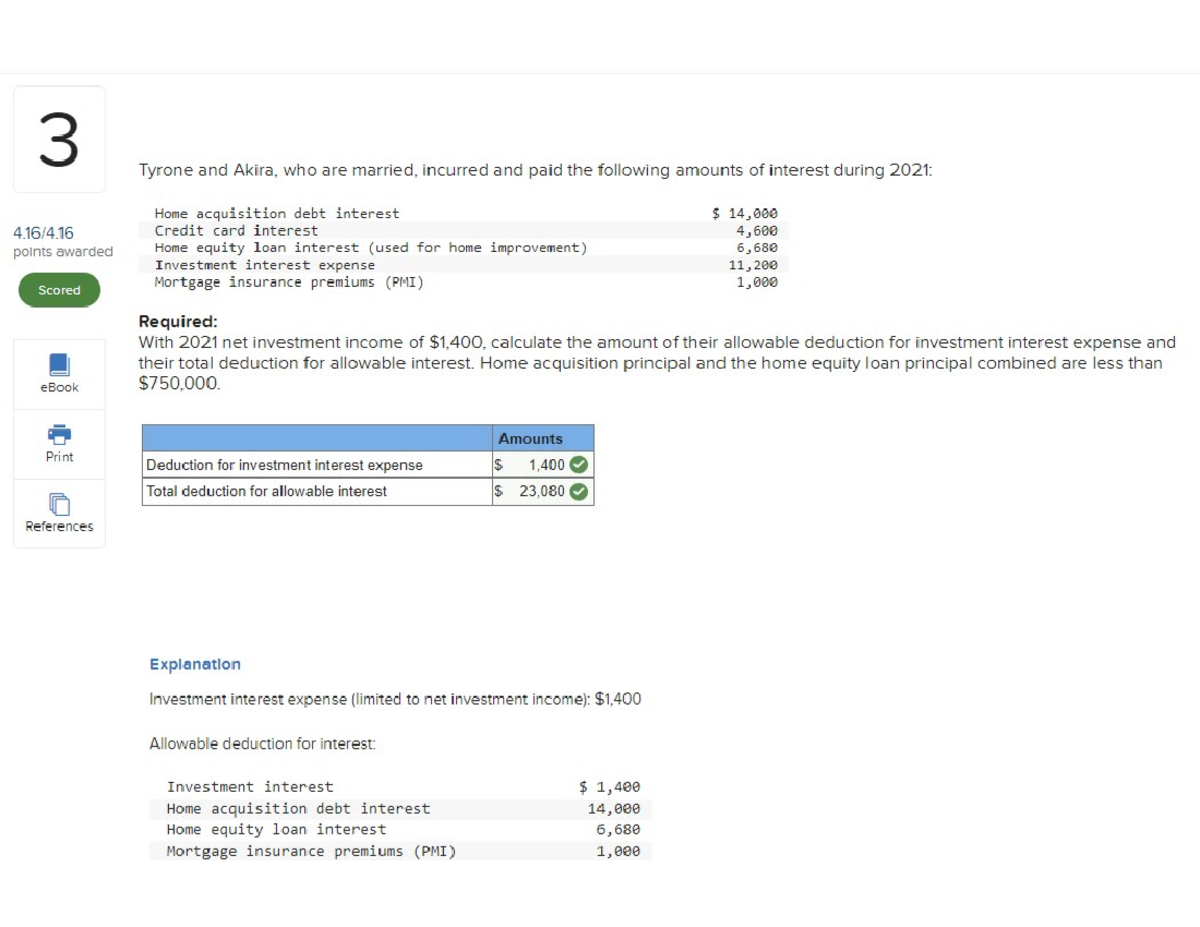
Task: Click 'Deduction for investment interest expense' answer row label
Action: (284, 465)
